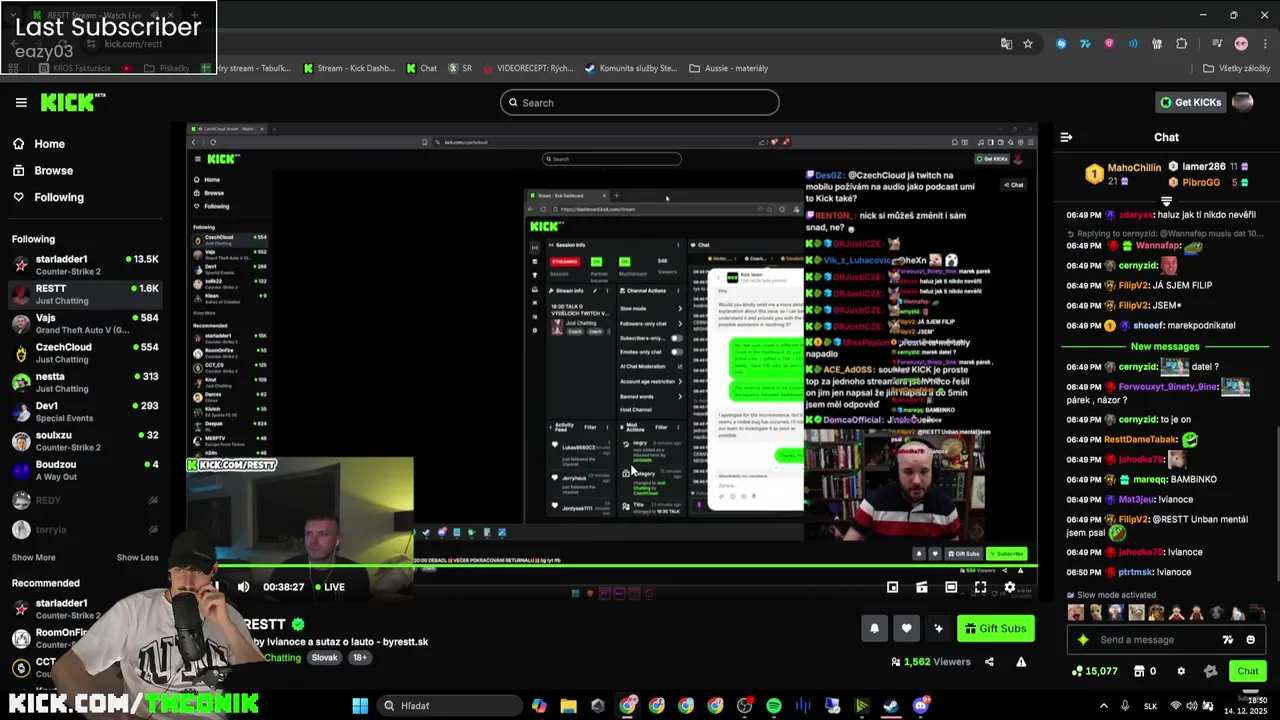Open Boudzou channel in Following list
This screenshot has height=720, width=1280.
click(x=85, y=470)
